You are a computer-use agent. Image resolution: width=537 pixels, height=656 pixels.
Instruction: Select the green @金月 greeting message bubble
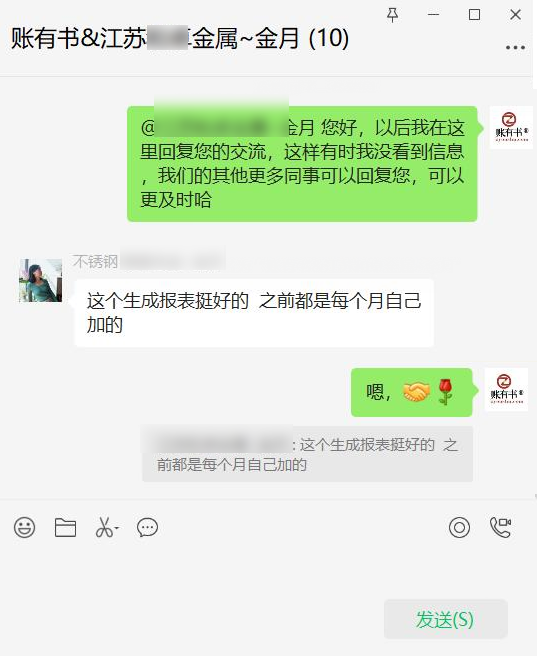tap(302, 164)
